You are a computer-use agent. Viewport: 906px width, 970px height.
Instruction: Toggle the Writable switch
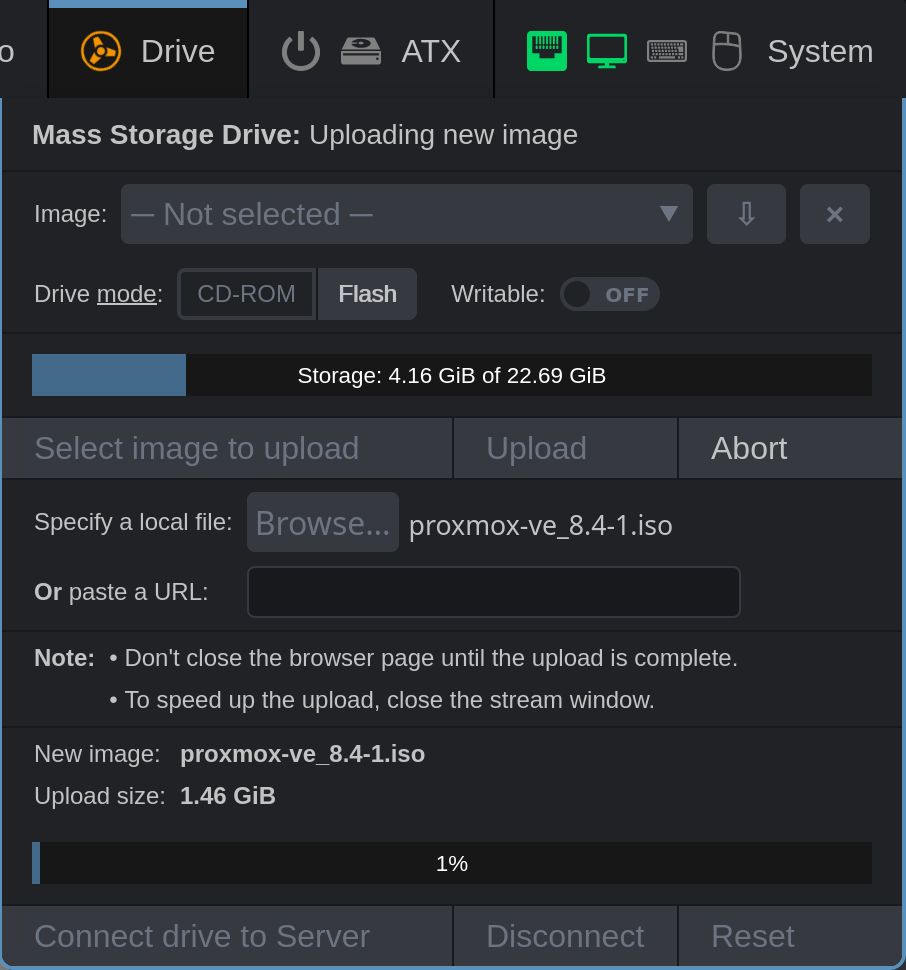pyautogui.click(x=610, y=294)
